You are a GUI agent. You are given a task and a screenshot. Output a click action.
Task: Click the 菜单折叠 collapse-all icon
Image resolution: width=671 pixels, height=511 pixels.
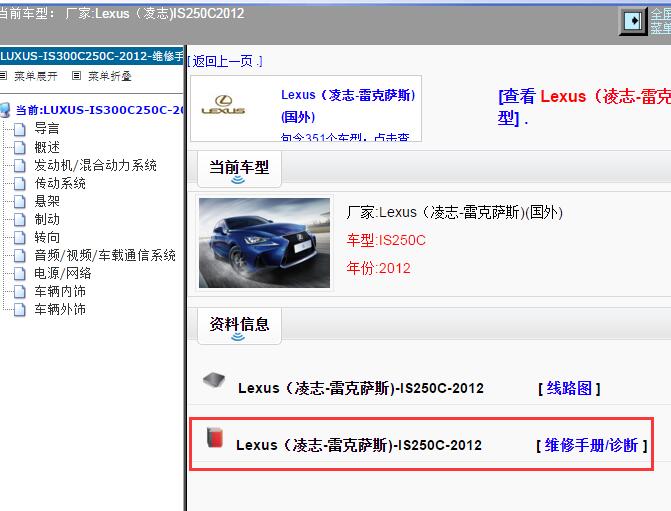coord(76,76)
